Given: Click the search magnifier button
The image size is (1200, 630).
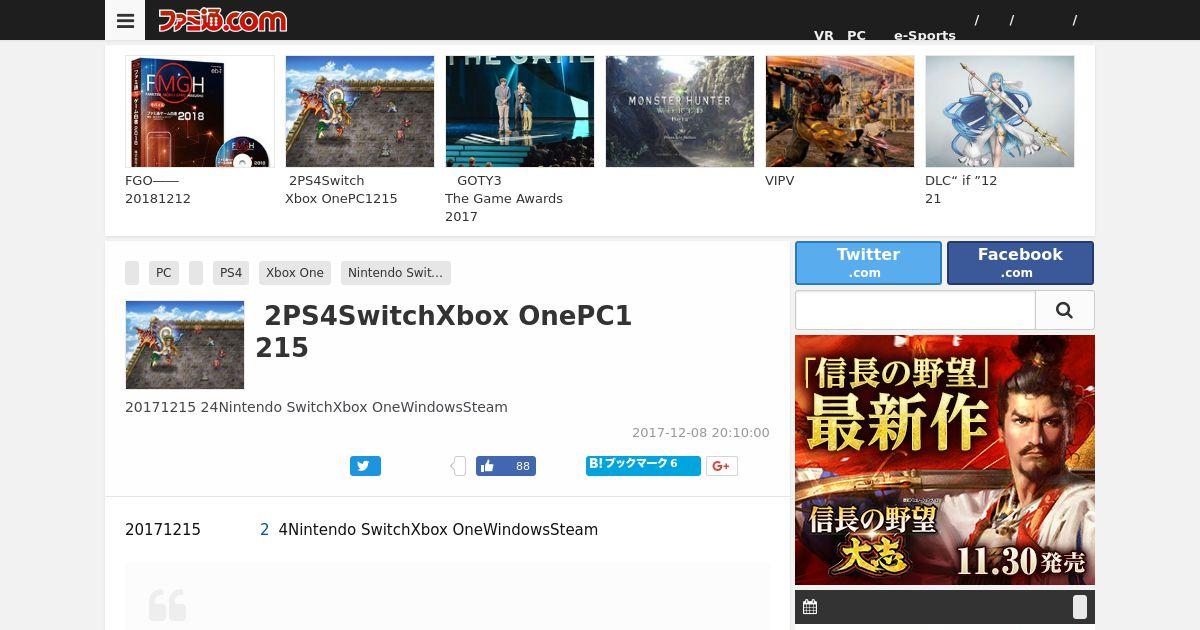Looking at the screenshot, I should pyautogui.click(x=1065, y=310).
